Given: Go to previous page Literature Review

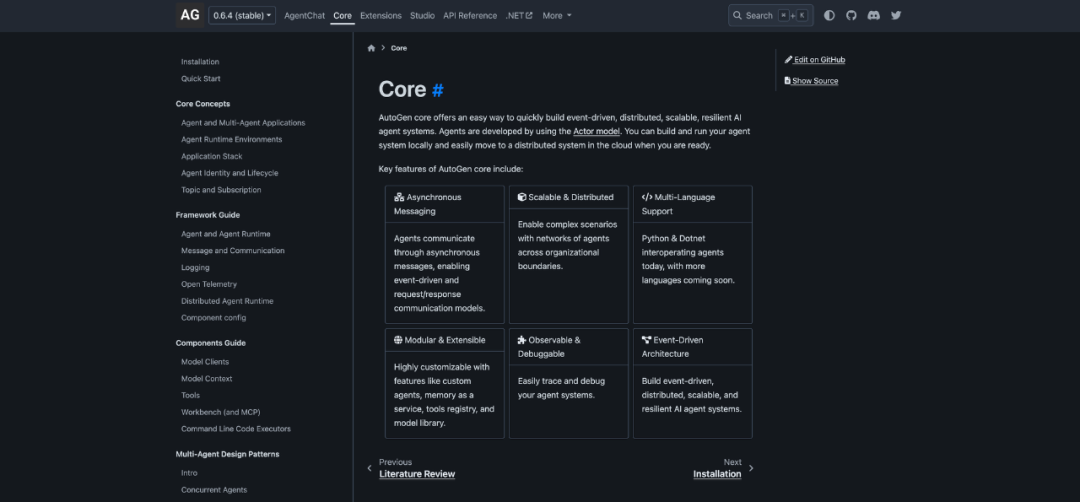Looking at the screenshot, I should point(417,474).
